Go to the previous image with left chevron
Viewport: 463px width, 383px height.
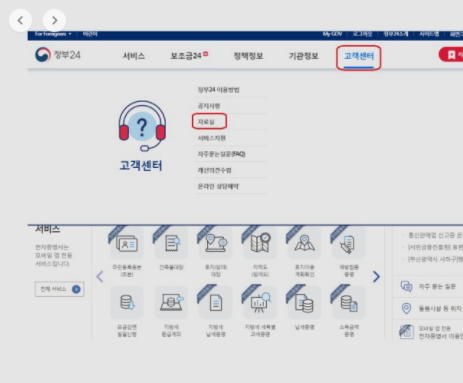pyautogui.click(x=20, y=20)
